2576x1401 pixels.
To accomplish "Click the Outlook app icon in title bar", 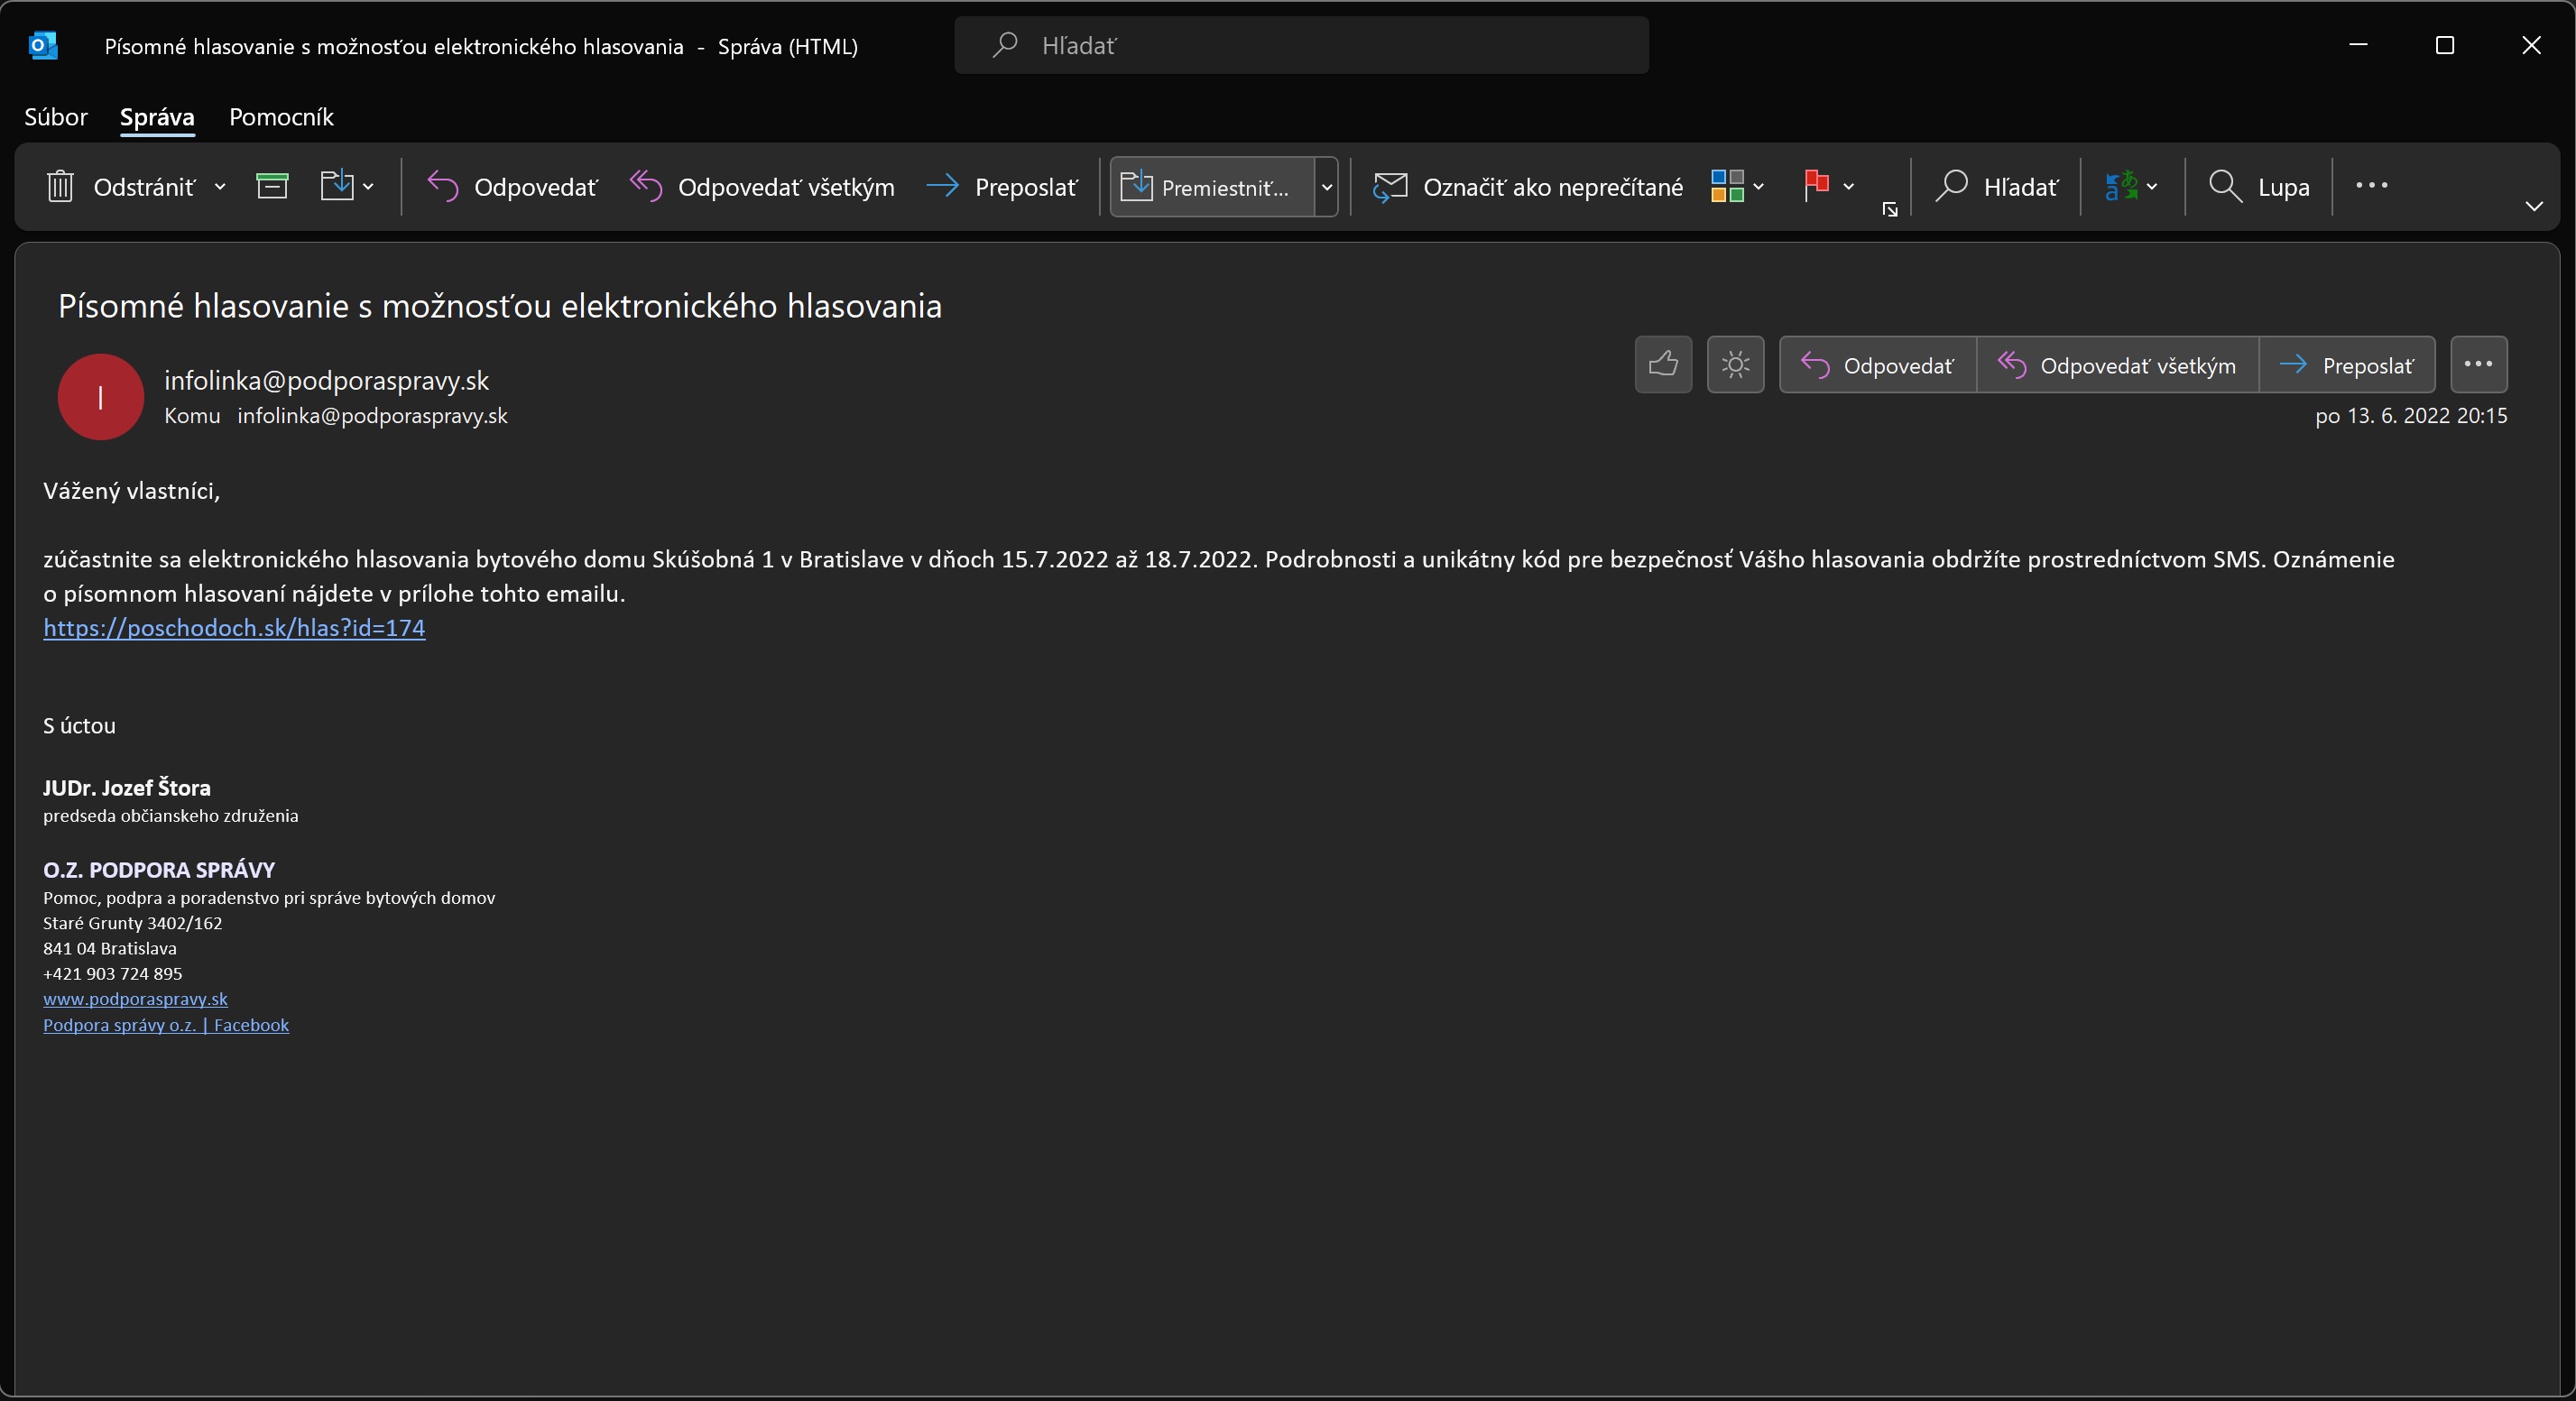I will click(x=43, y=45).
